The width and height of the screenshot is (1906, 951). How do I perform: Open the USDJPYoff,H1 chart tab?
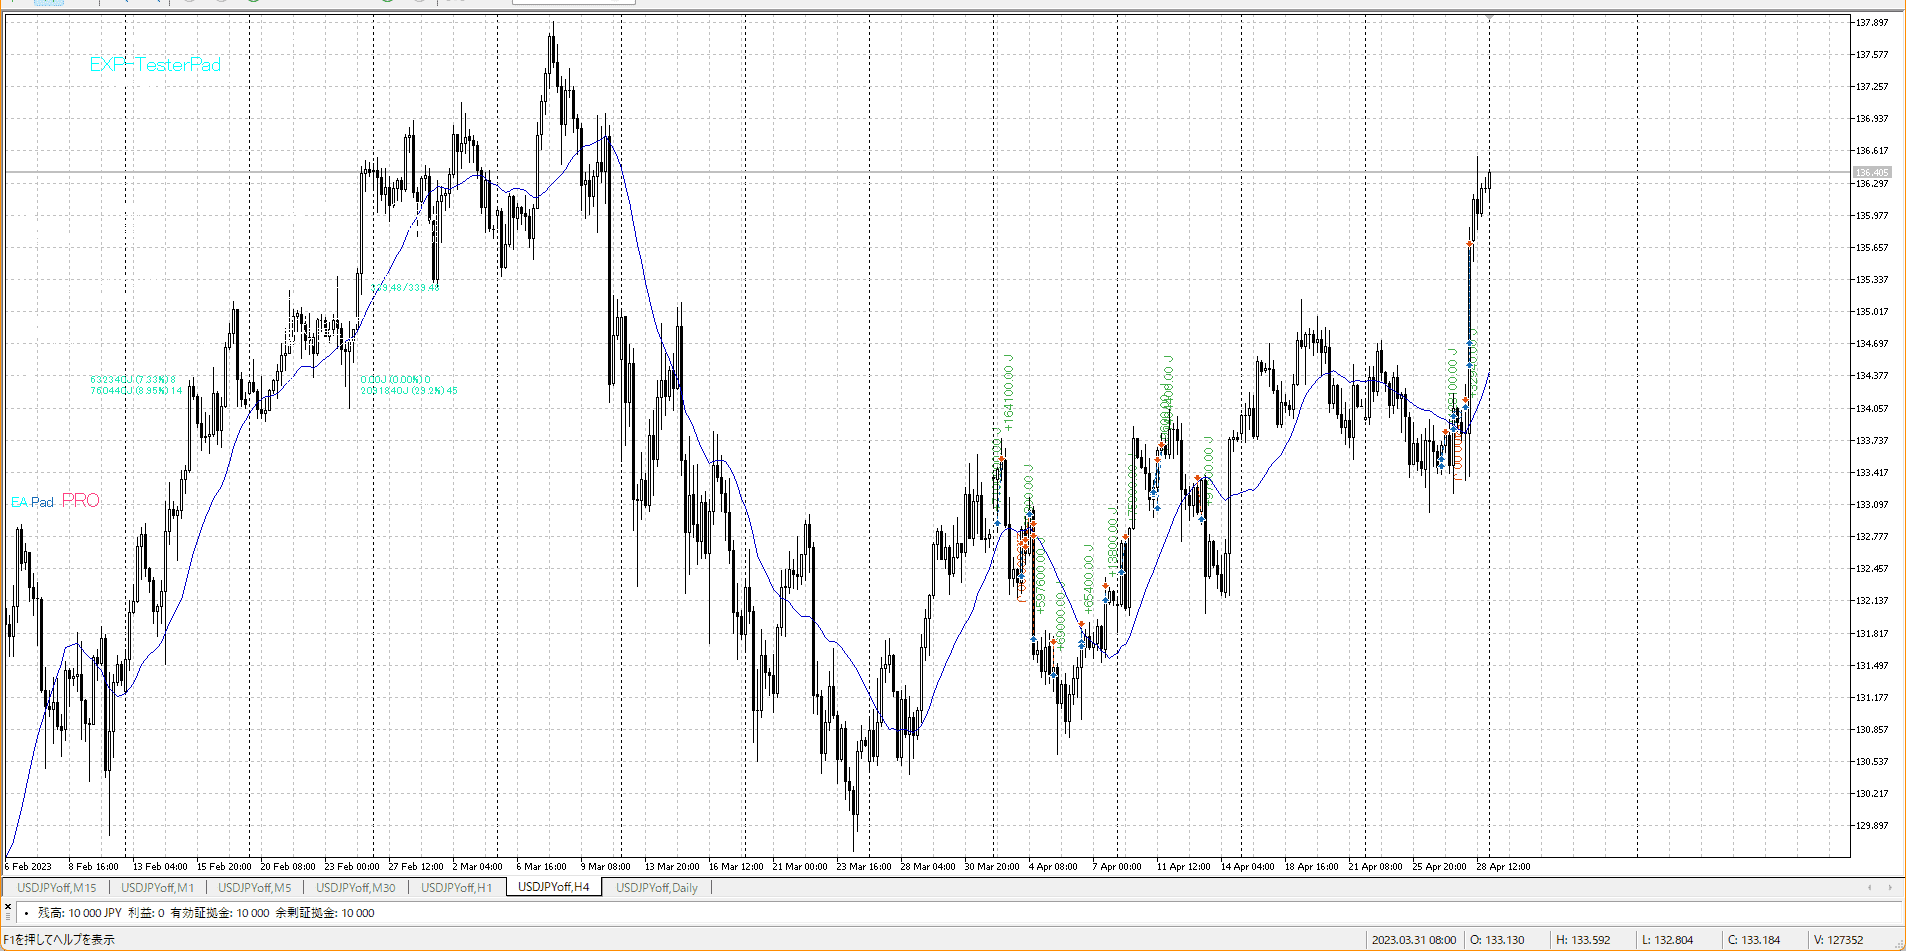(456, 887)
